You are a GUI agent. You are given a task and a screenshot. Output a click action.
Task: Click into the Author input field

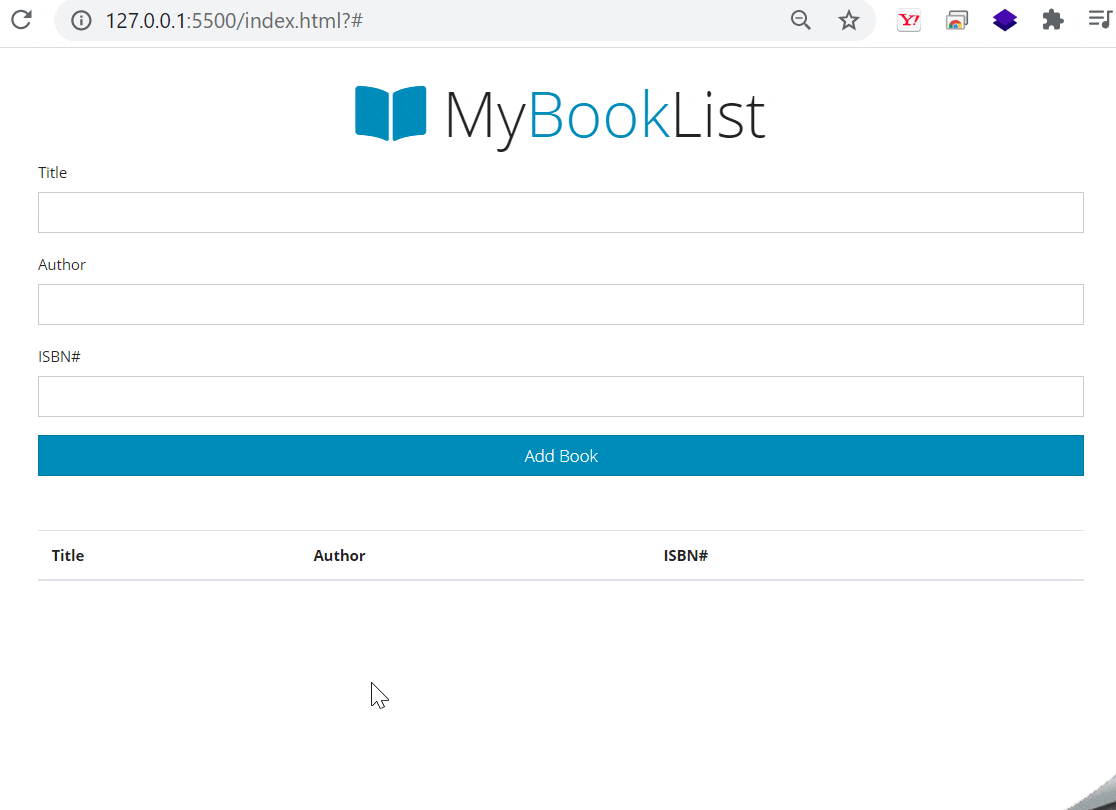coord(561,305)
